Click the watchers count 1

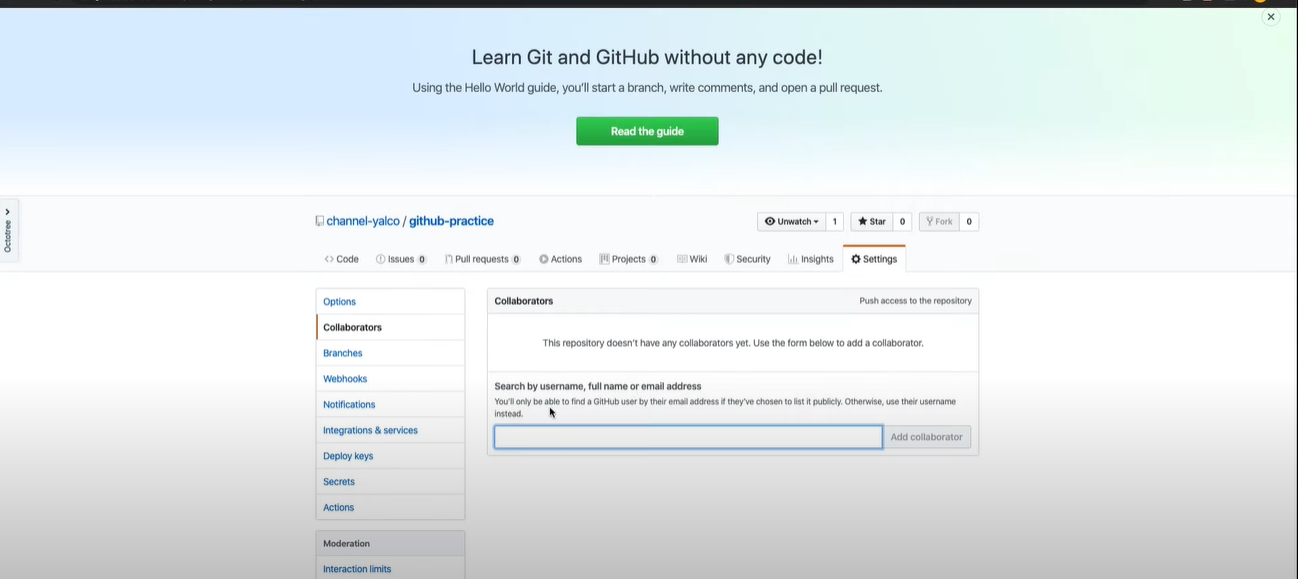pos(835,221)
